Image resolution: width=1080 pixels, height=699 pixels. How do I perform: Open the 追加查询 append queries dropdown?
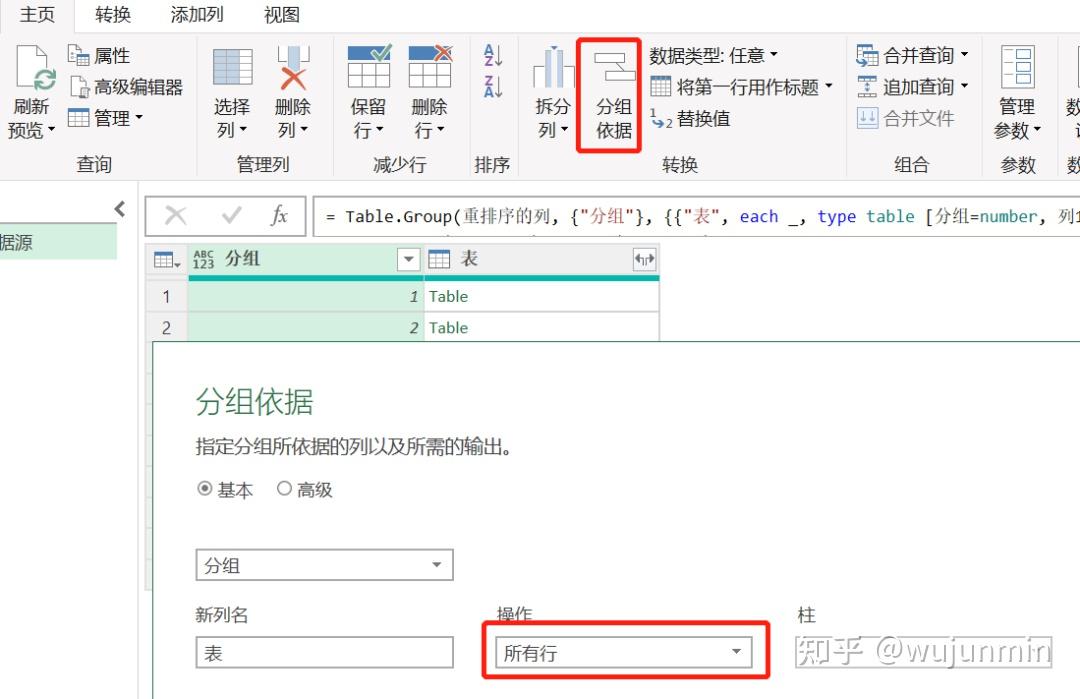(913, 87)
